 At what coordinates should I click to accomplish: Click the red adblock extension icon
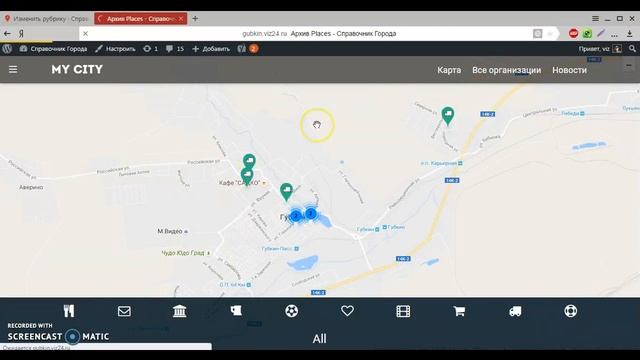coord(573,33)
